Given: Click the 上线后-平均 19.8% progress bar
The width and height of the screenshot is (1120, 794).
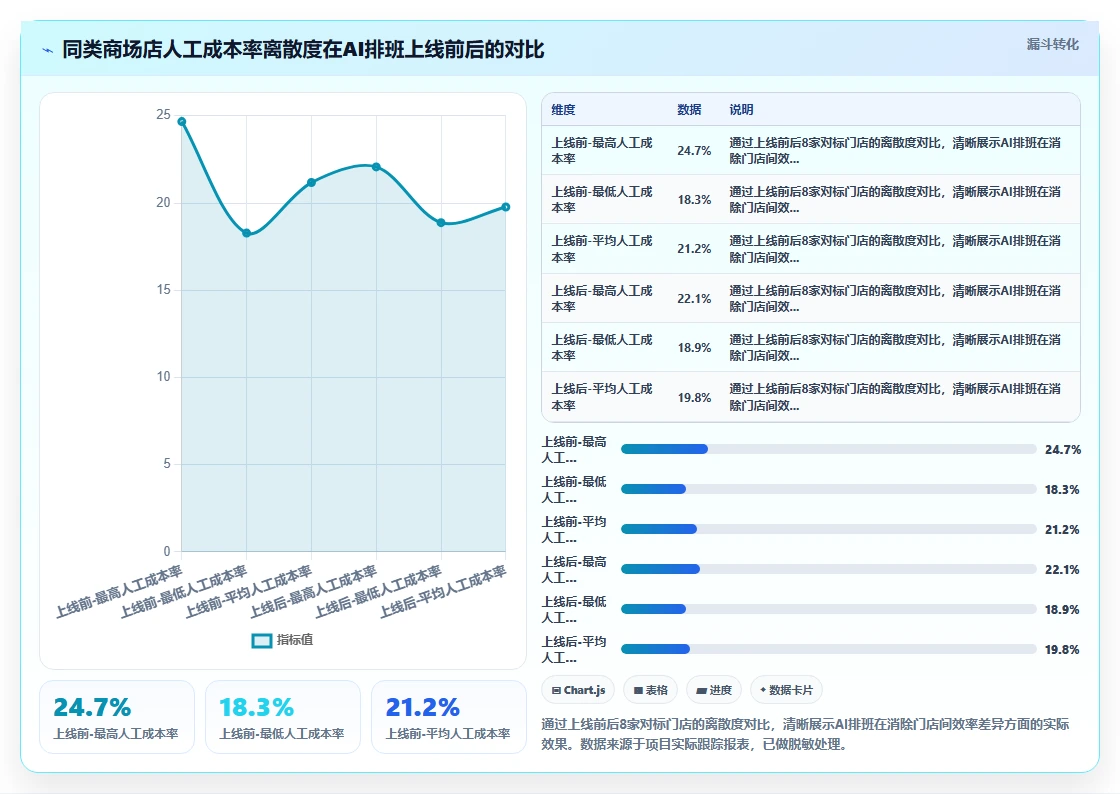Looking at the screenshot, I should (x=829, y=649).
